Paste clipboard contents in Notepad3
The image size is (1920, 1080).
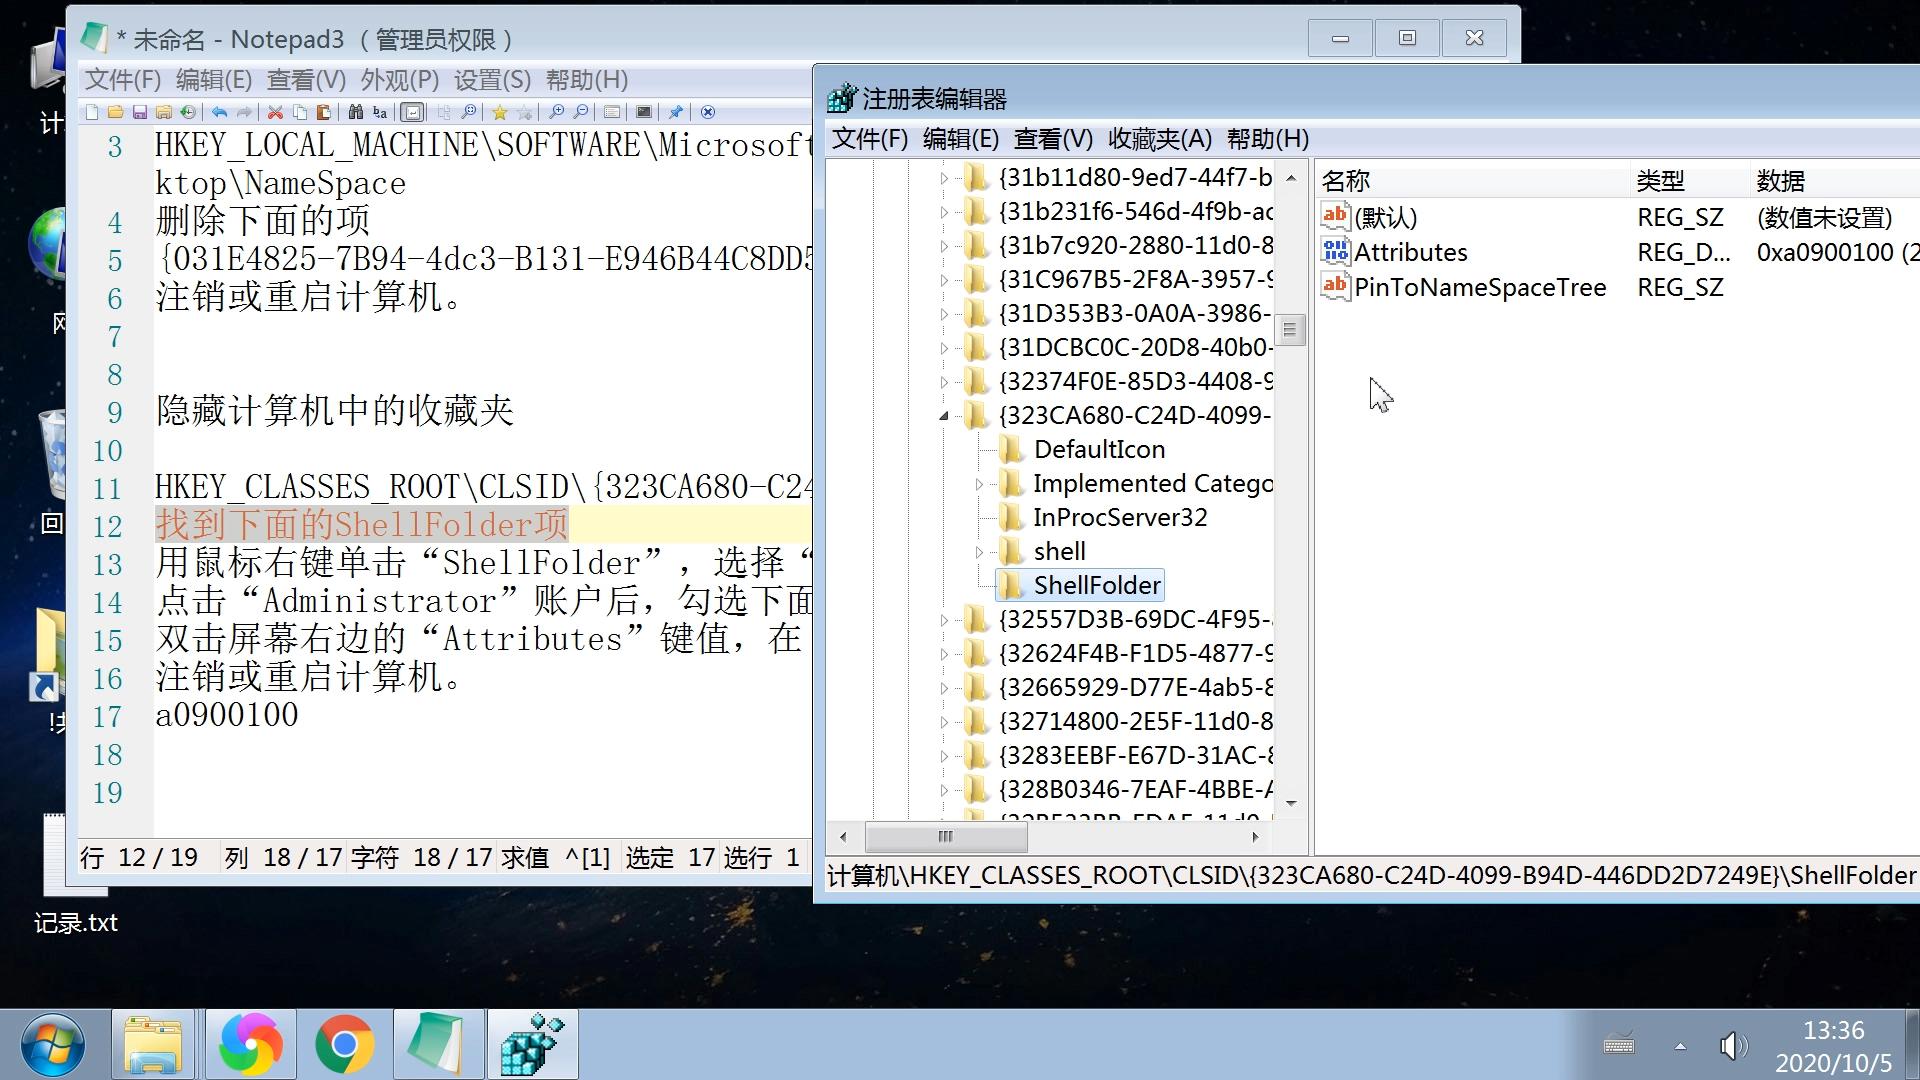tap(325, 112)
